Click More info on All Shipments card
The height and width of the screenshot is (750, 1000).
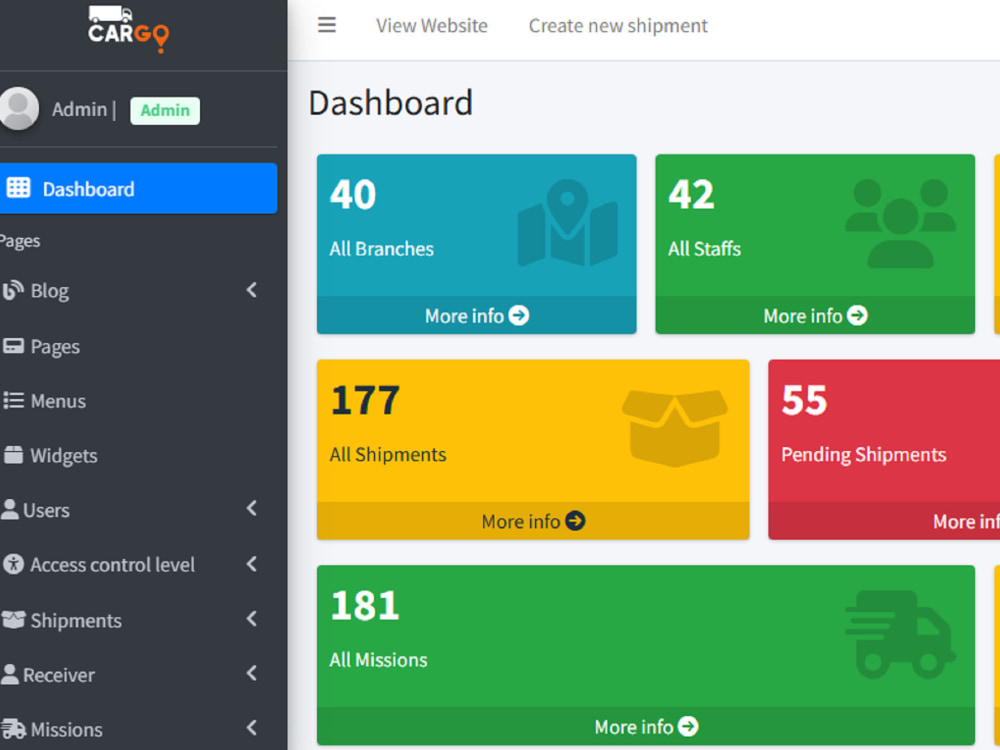tap(533, 521)
